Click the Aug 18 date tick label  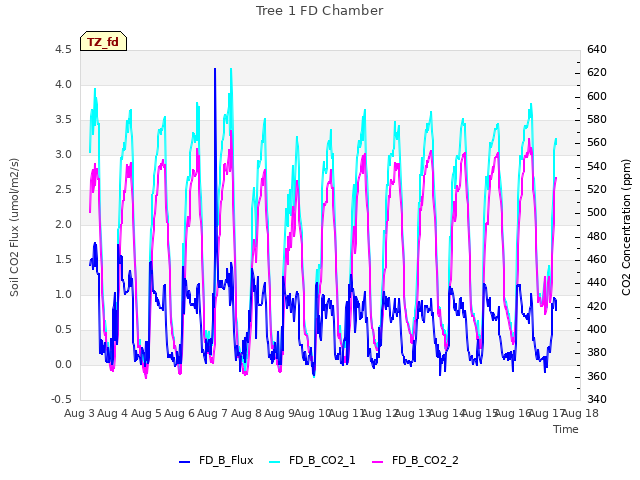580,413
